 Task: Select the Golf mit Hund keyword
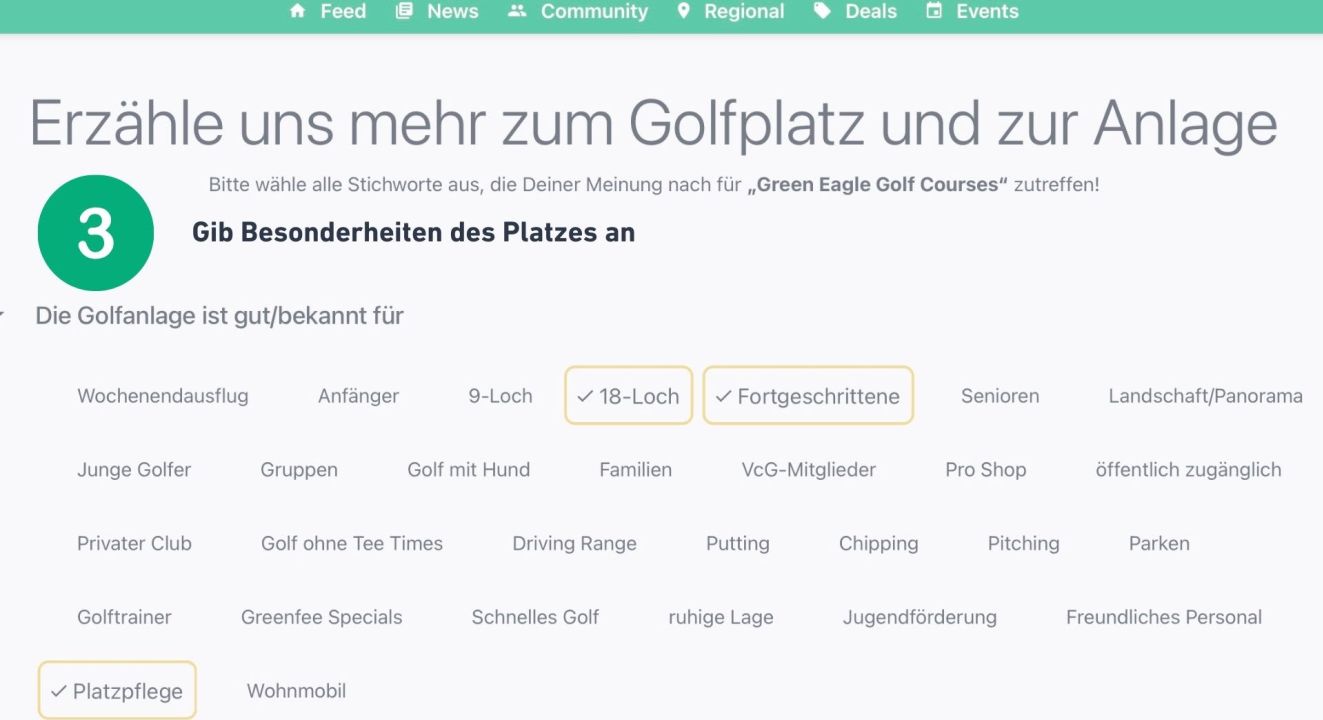(x=469, y=470)
